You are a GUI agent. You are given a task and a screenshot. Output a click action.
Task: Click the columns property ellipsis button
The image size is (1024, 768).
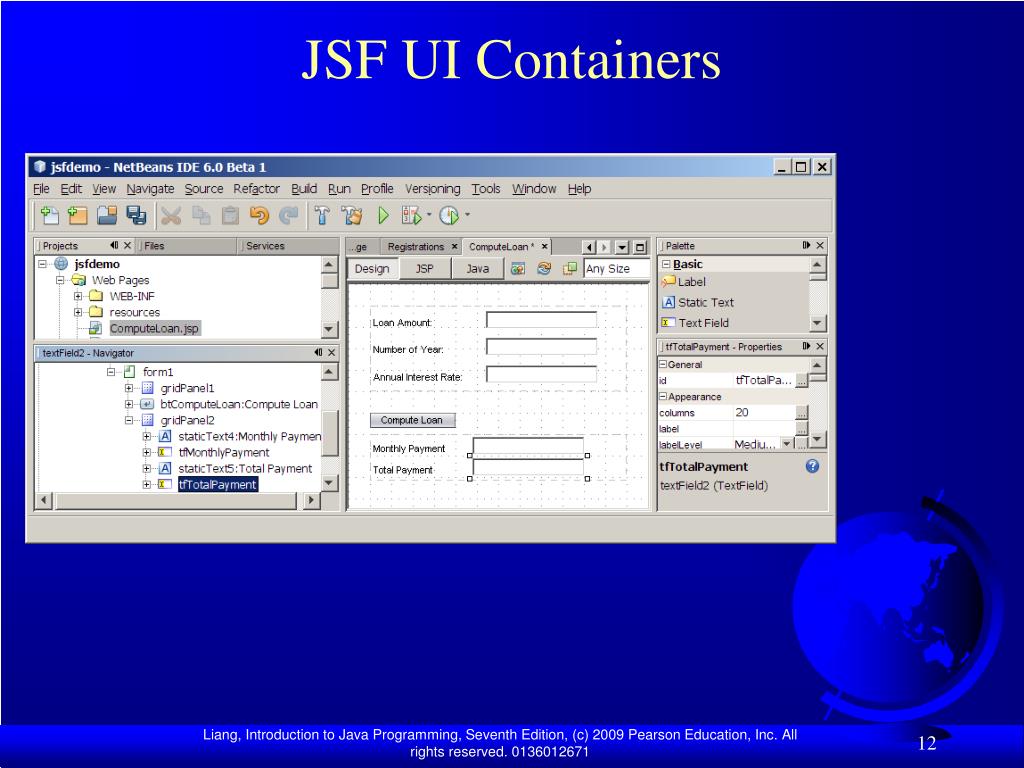pos(802,413)
